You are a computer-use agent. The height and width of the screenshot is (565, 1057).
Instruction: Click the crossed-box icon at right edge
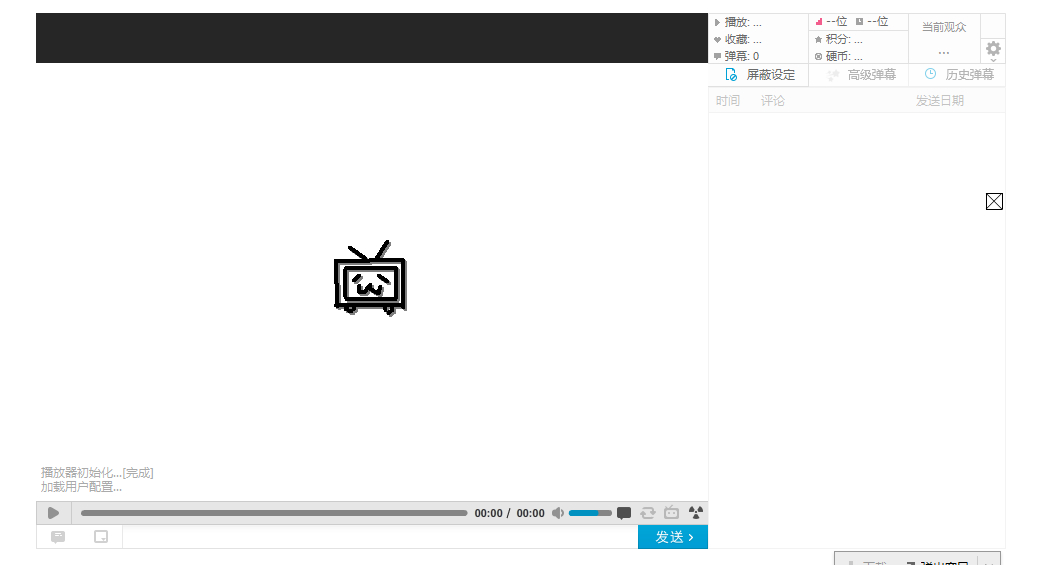pos(994,202)
